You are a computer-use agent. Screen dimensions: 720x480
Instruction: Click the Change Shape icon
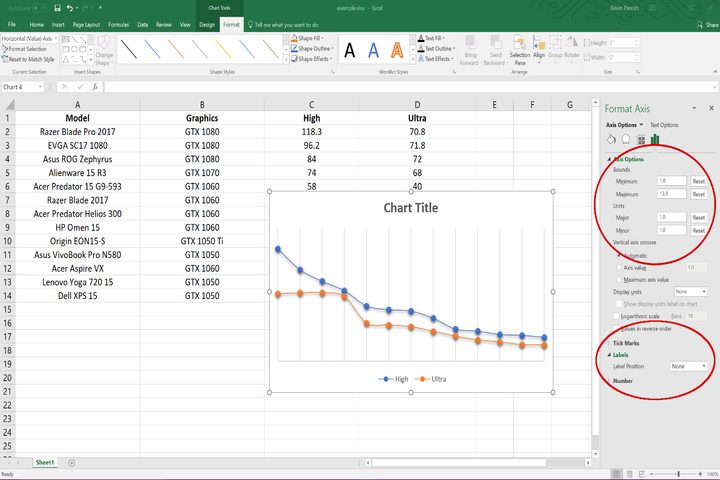(x=104, y=50)
